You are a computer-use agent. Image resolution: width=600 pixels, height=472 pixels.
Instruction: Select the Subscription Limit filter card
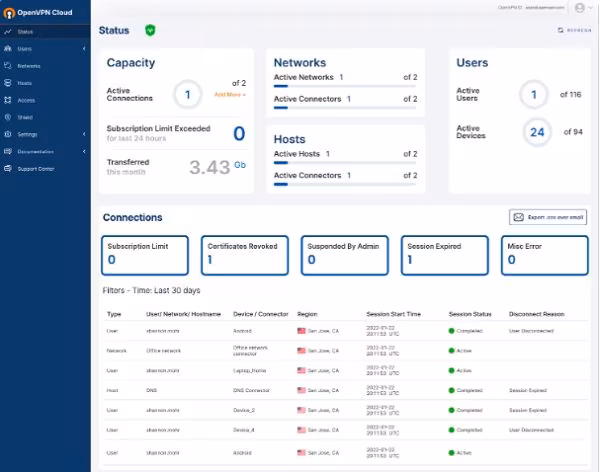coord(145,255)
